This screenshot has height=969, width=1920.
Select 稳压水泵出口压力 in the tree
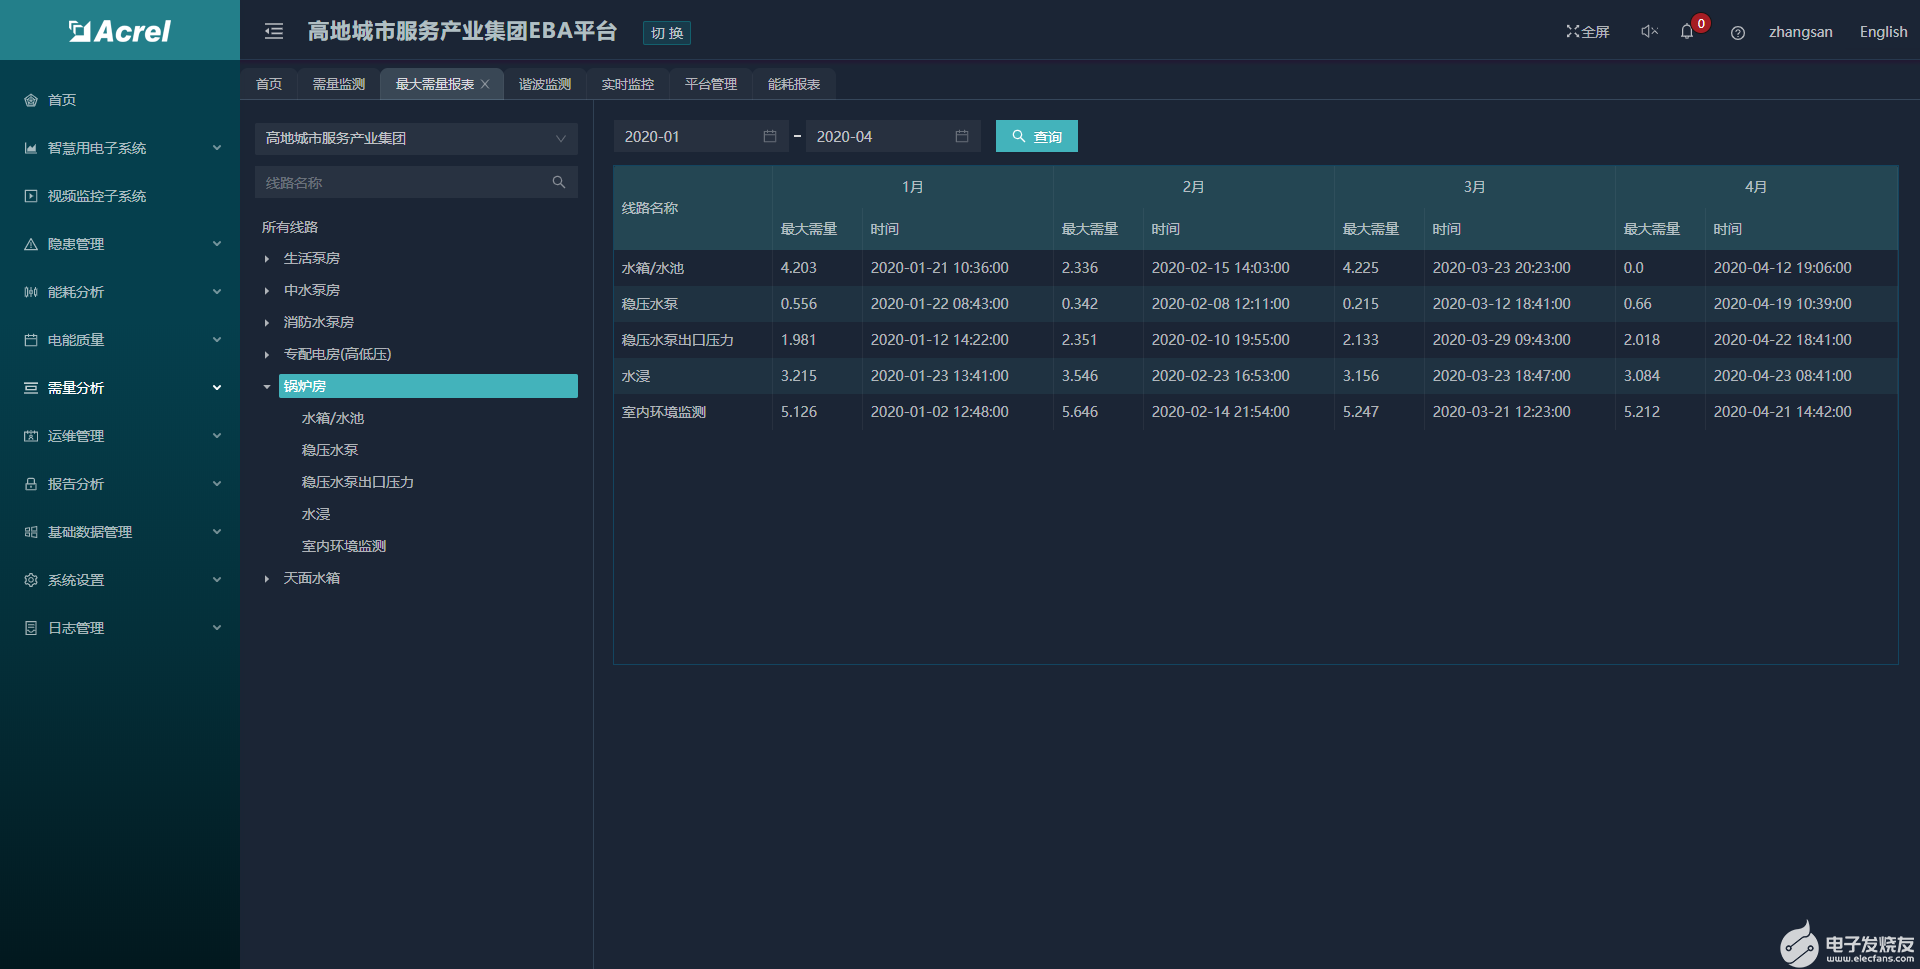[358, 482]
